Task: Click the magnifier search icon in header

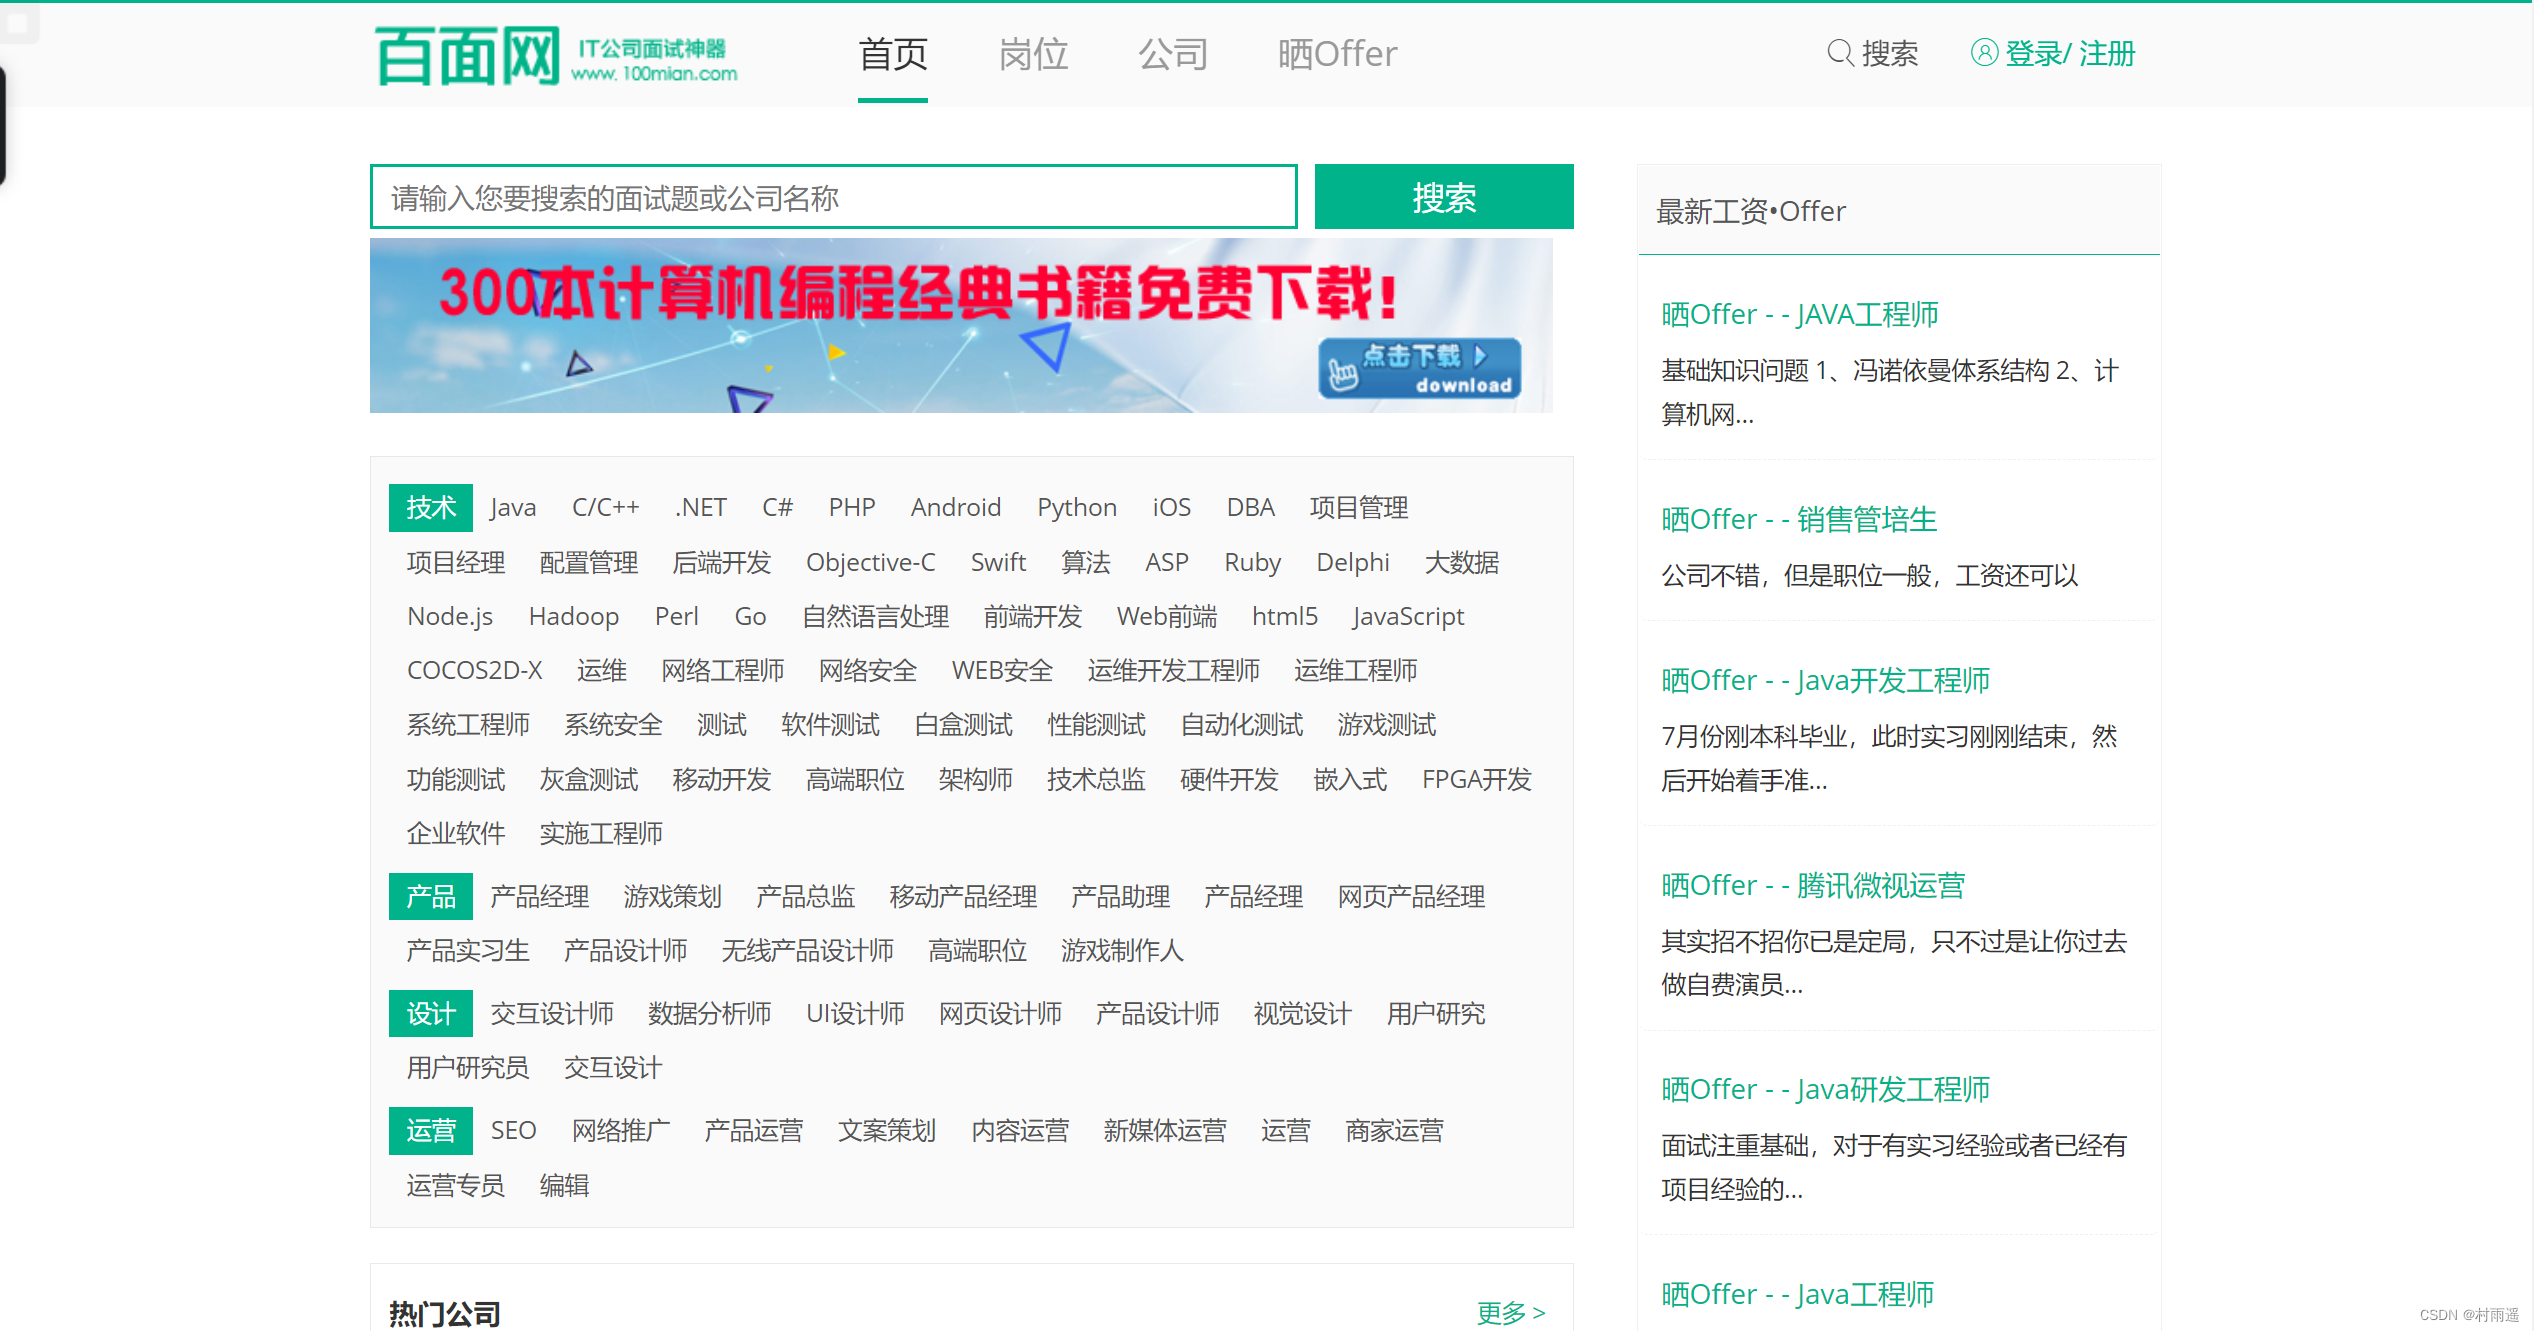Action: [1840, 53]
